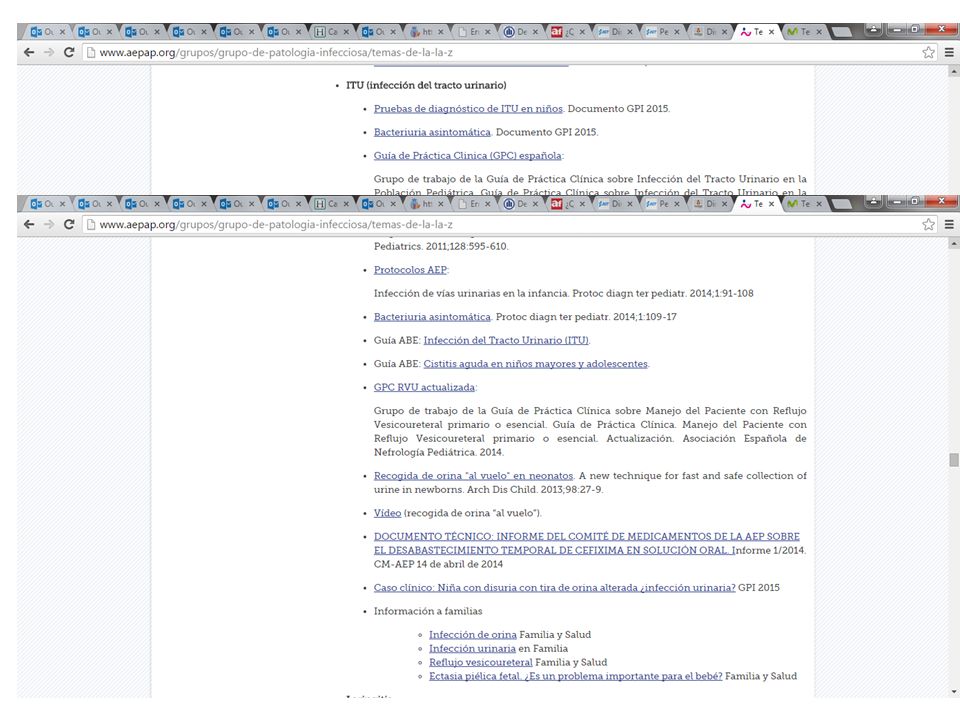Select the pink-icon "Te" tab in the upper window

point(756,32)
